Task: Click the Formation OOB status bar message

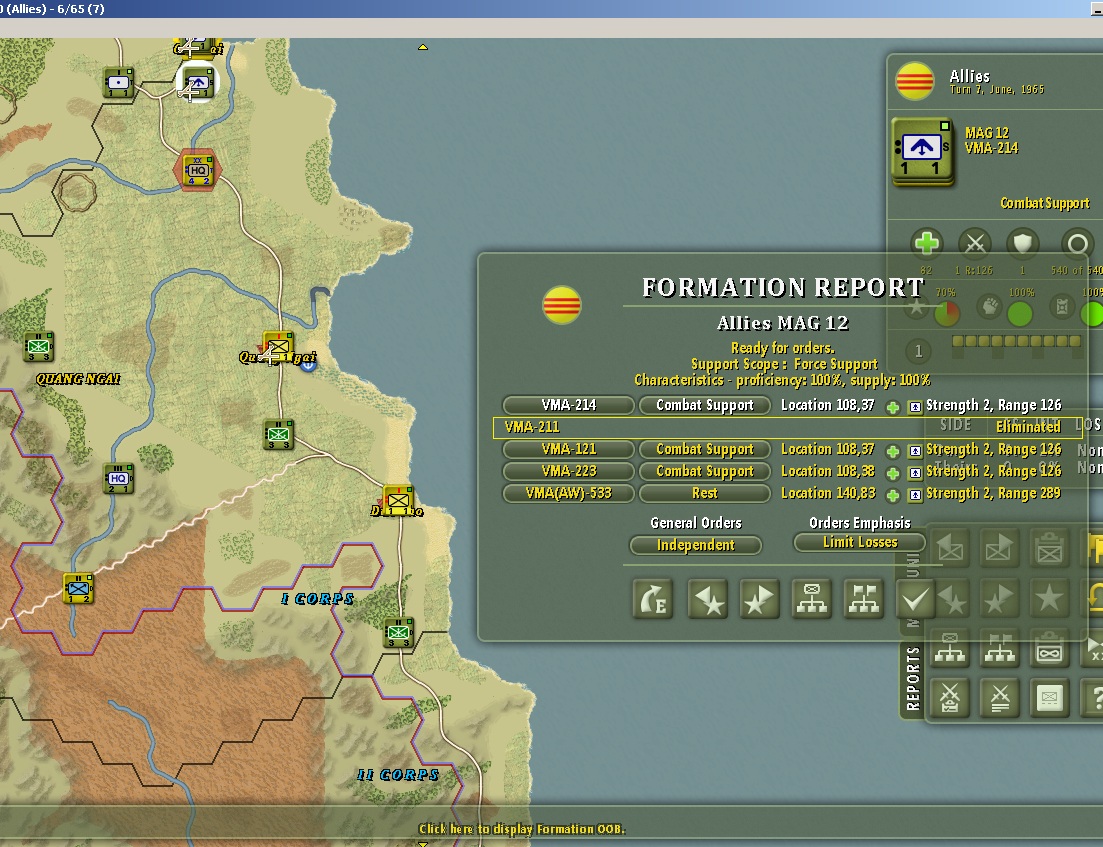Action: (x=521, y=829)
